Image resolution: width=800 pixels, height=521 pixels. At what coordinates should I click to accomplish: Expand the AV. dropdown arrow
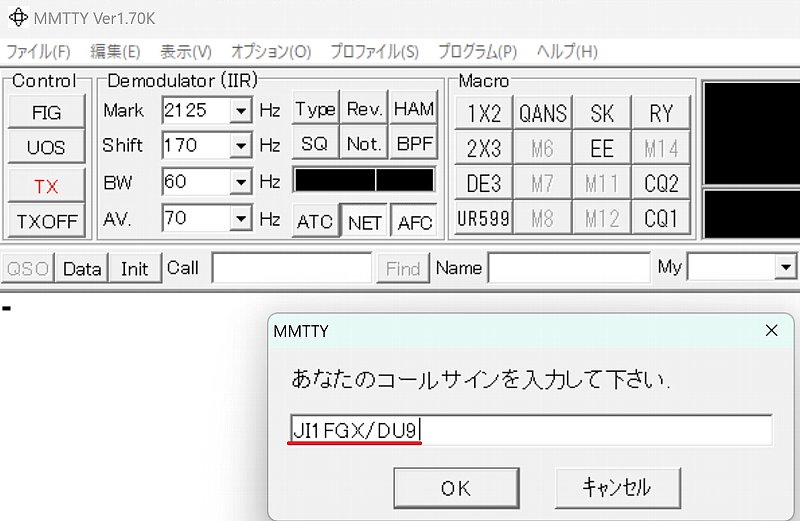coord(240,219)
